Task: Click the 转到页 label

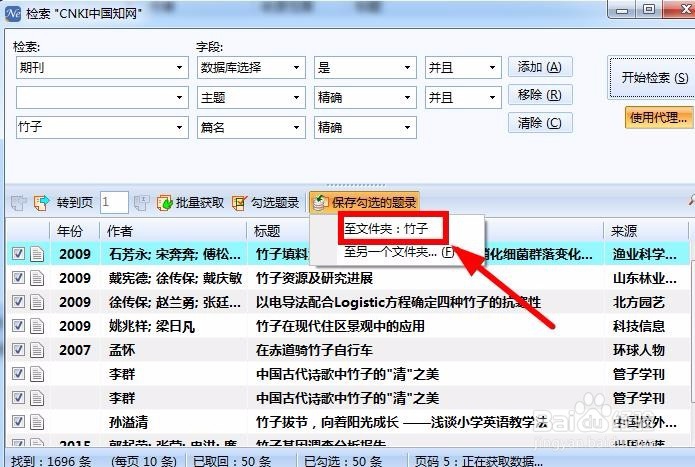Action: 74,203
